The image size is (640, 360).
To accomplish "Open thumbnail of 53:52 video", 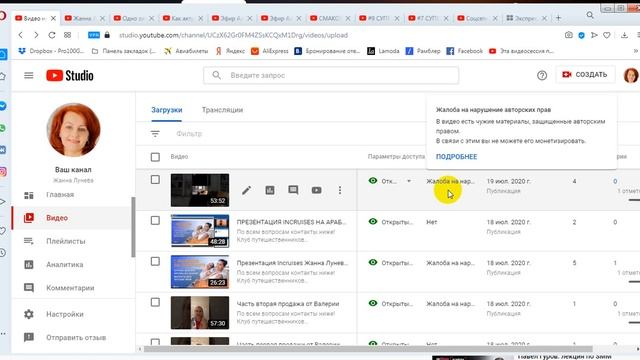I will (200, 190).
